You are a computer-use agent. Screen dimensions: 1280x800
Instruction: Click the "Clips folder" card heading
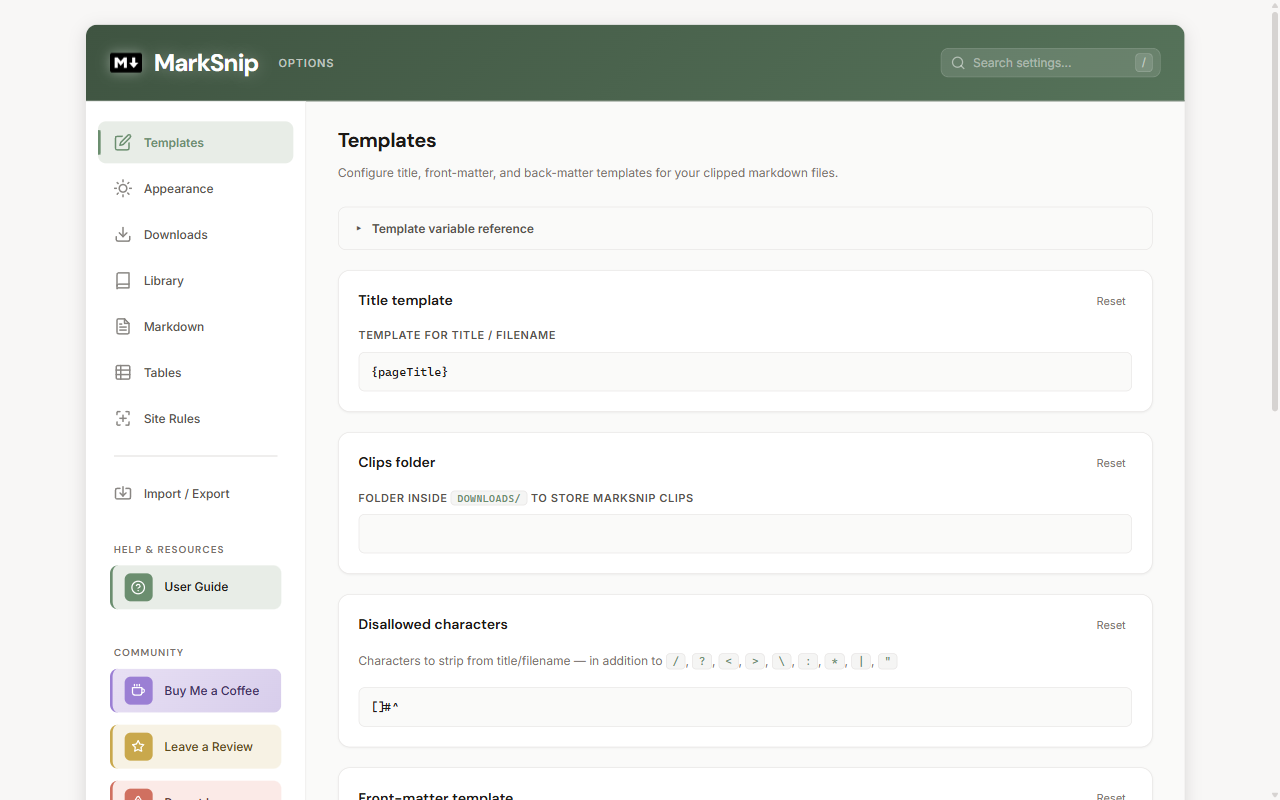click(x=397, y=462)
